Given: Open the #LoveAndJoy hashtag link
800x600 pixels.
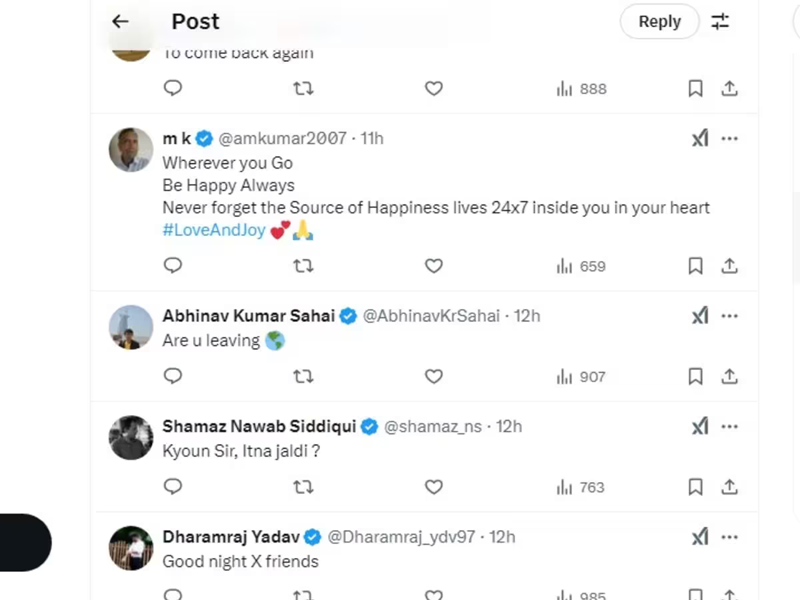Looking at the screenshot, I should pos(212,231).
